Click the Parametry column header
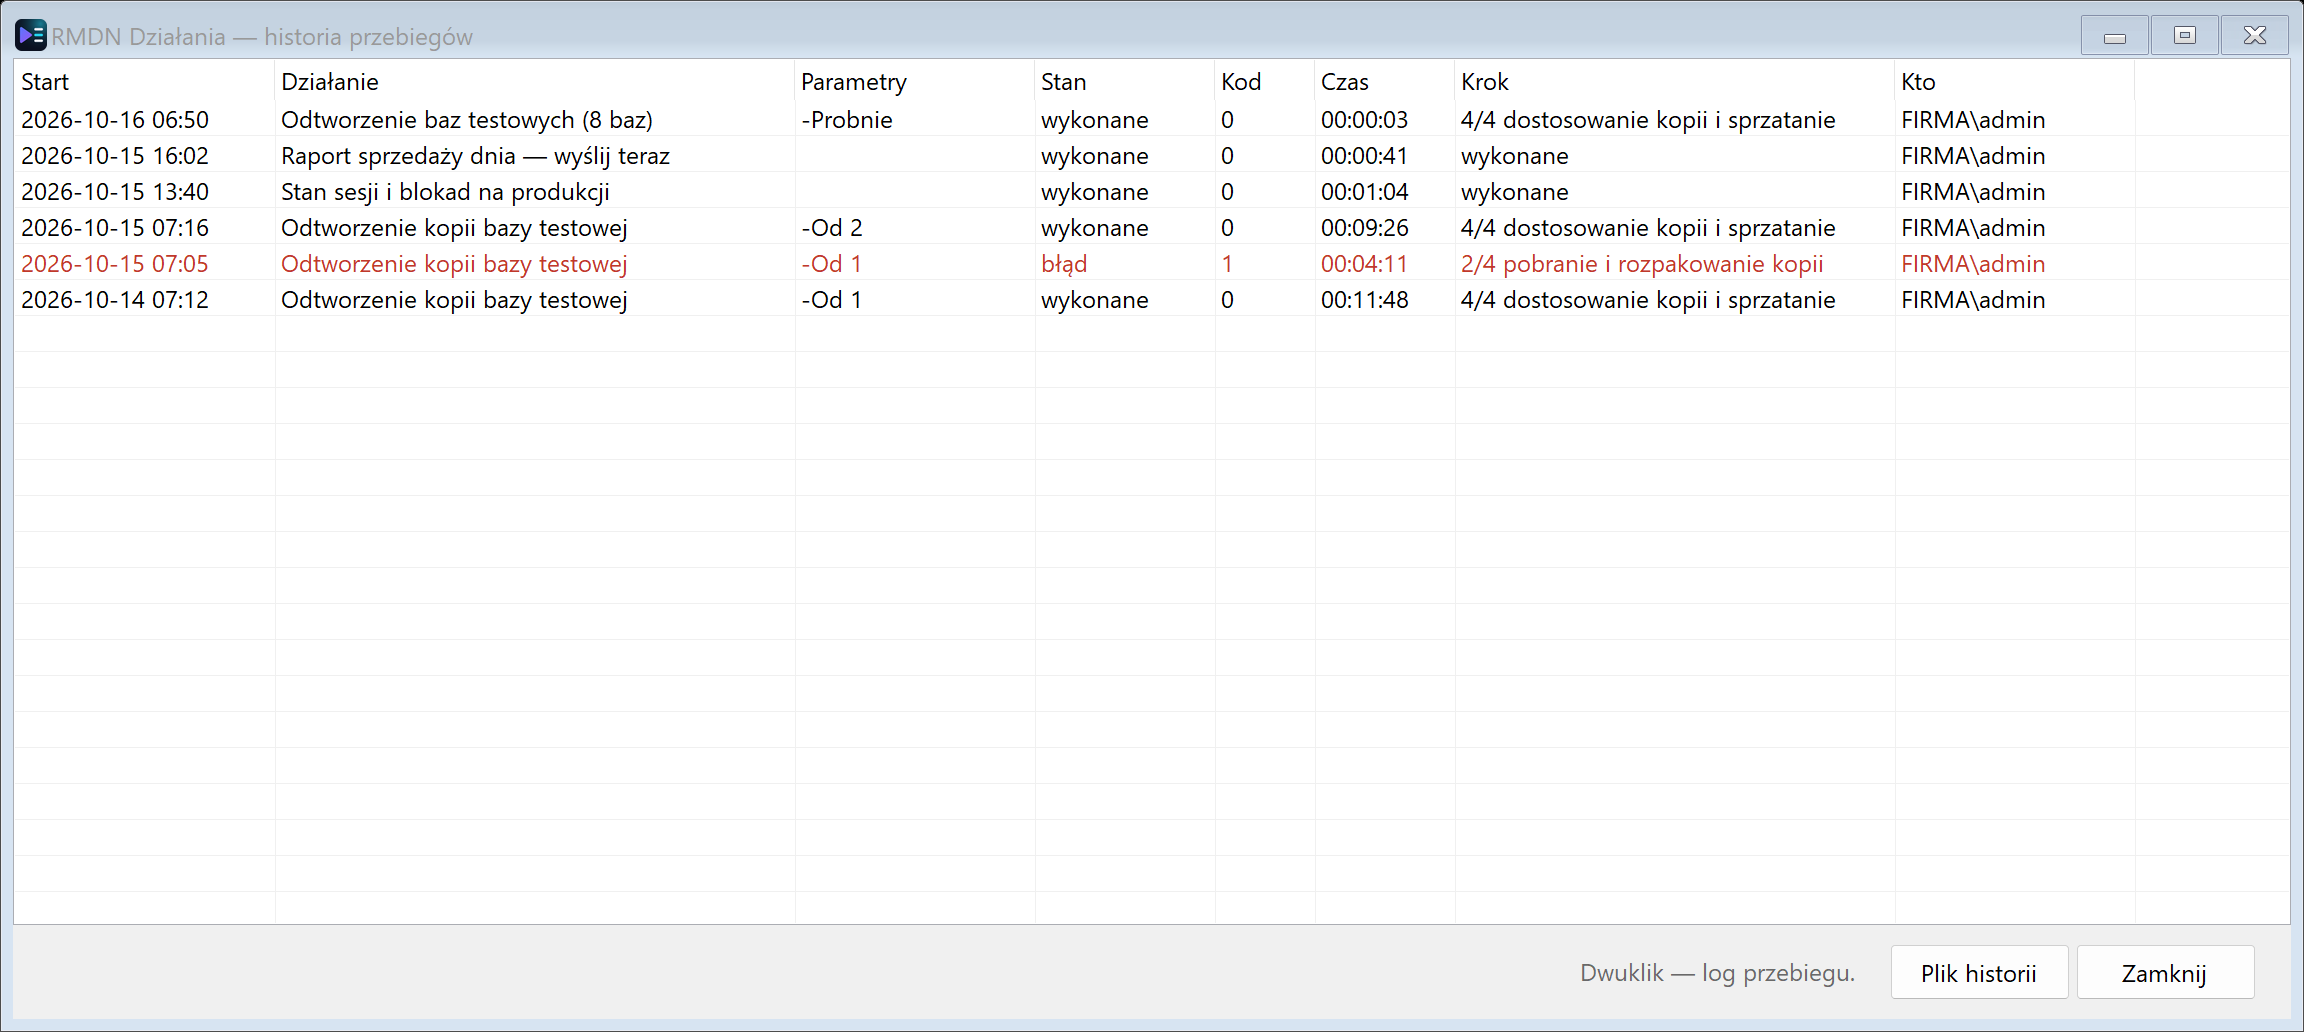This screenshot has height=1032, width=2304. 914,82
